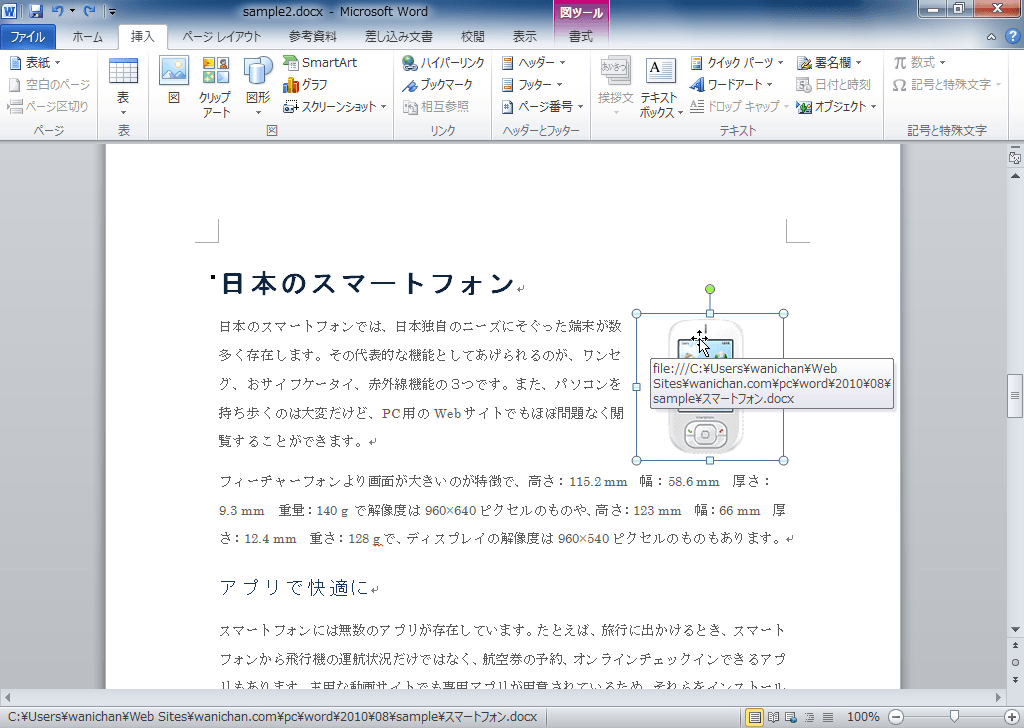Switch to the ページ レイアウト tab
Screen dimensions: 1024x728
coord(221,37)
